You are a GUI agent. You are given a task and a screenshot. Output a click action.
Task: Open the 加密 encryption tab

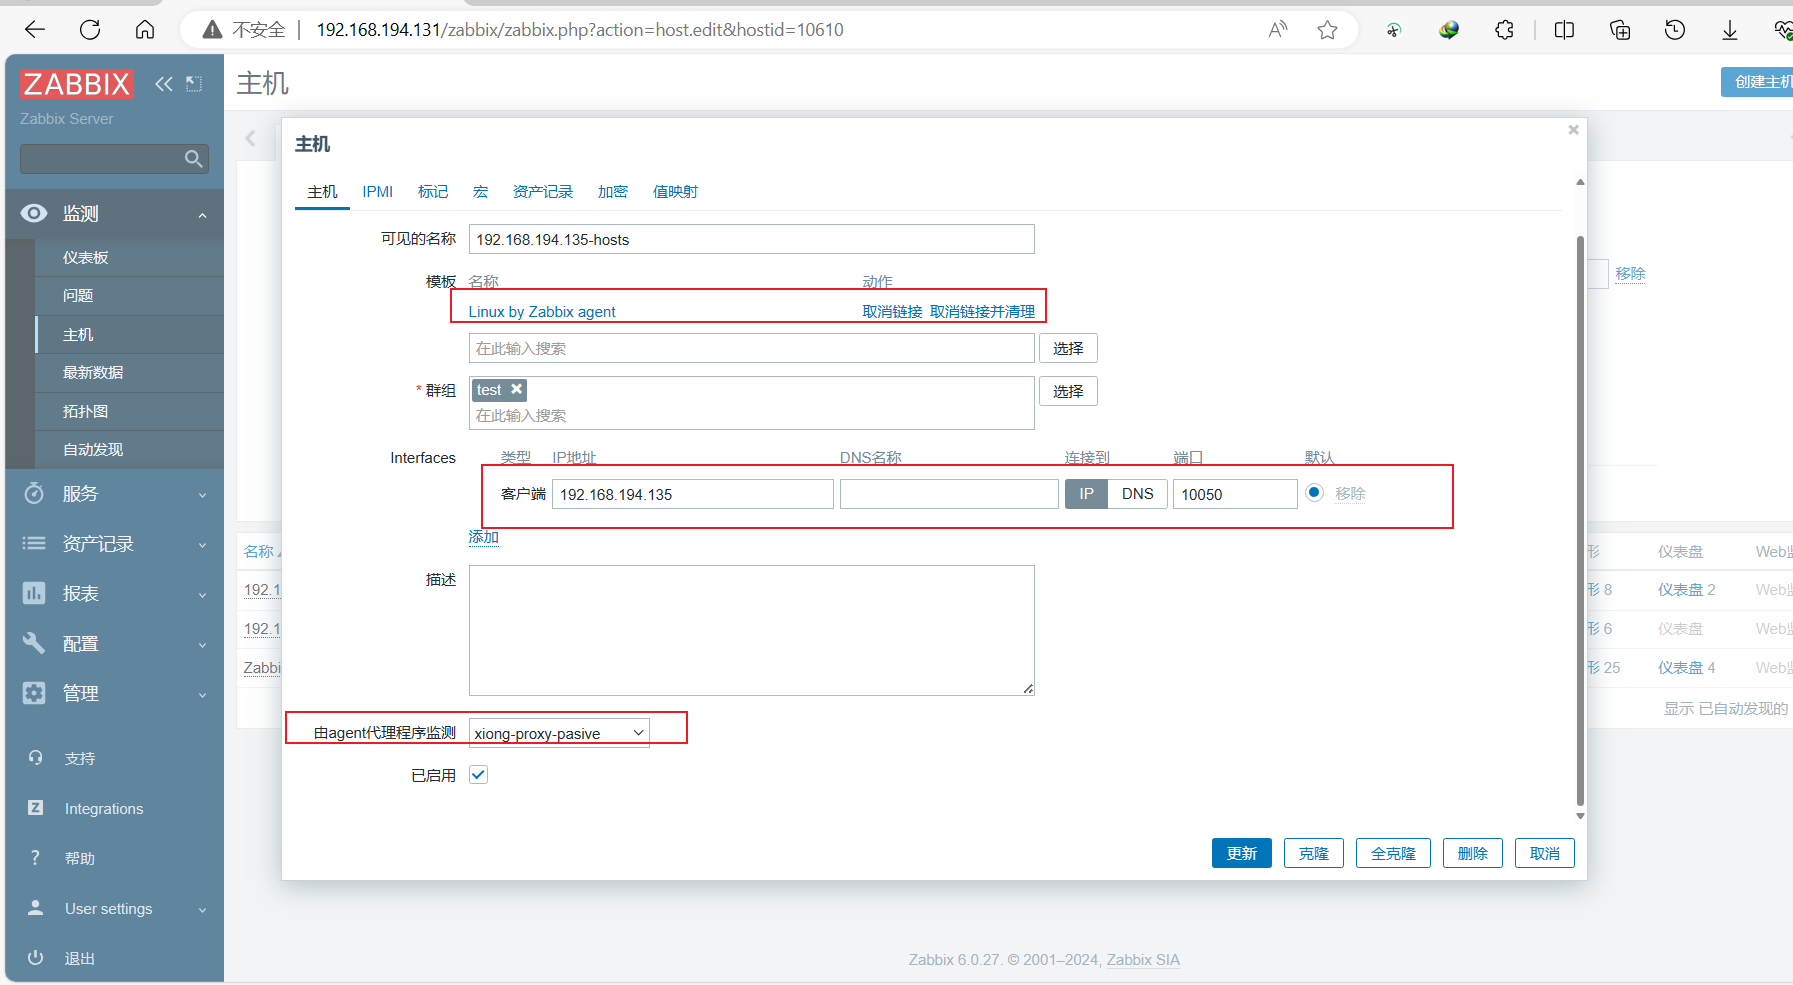612,192
